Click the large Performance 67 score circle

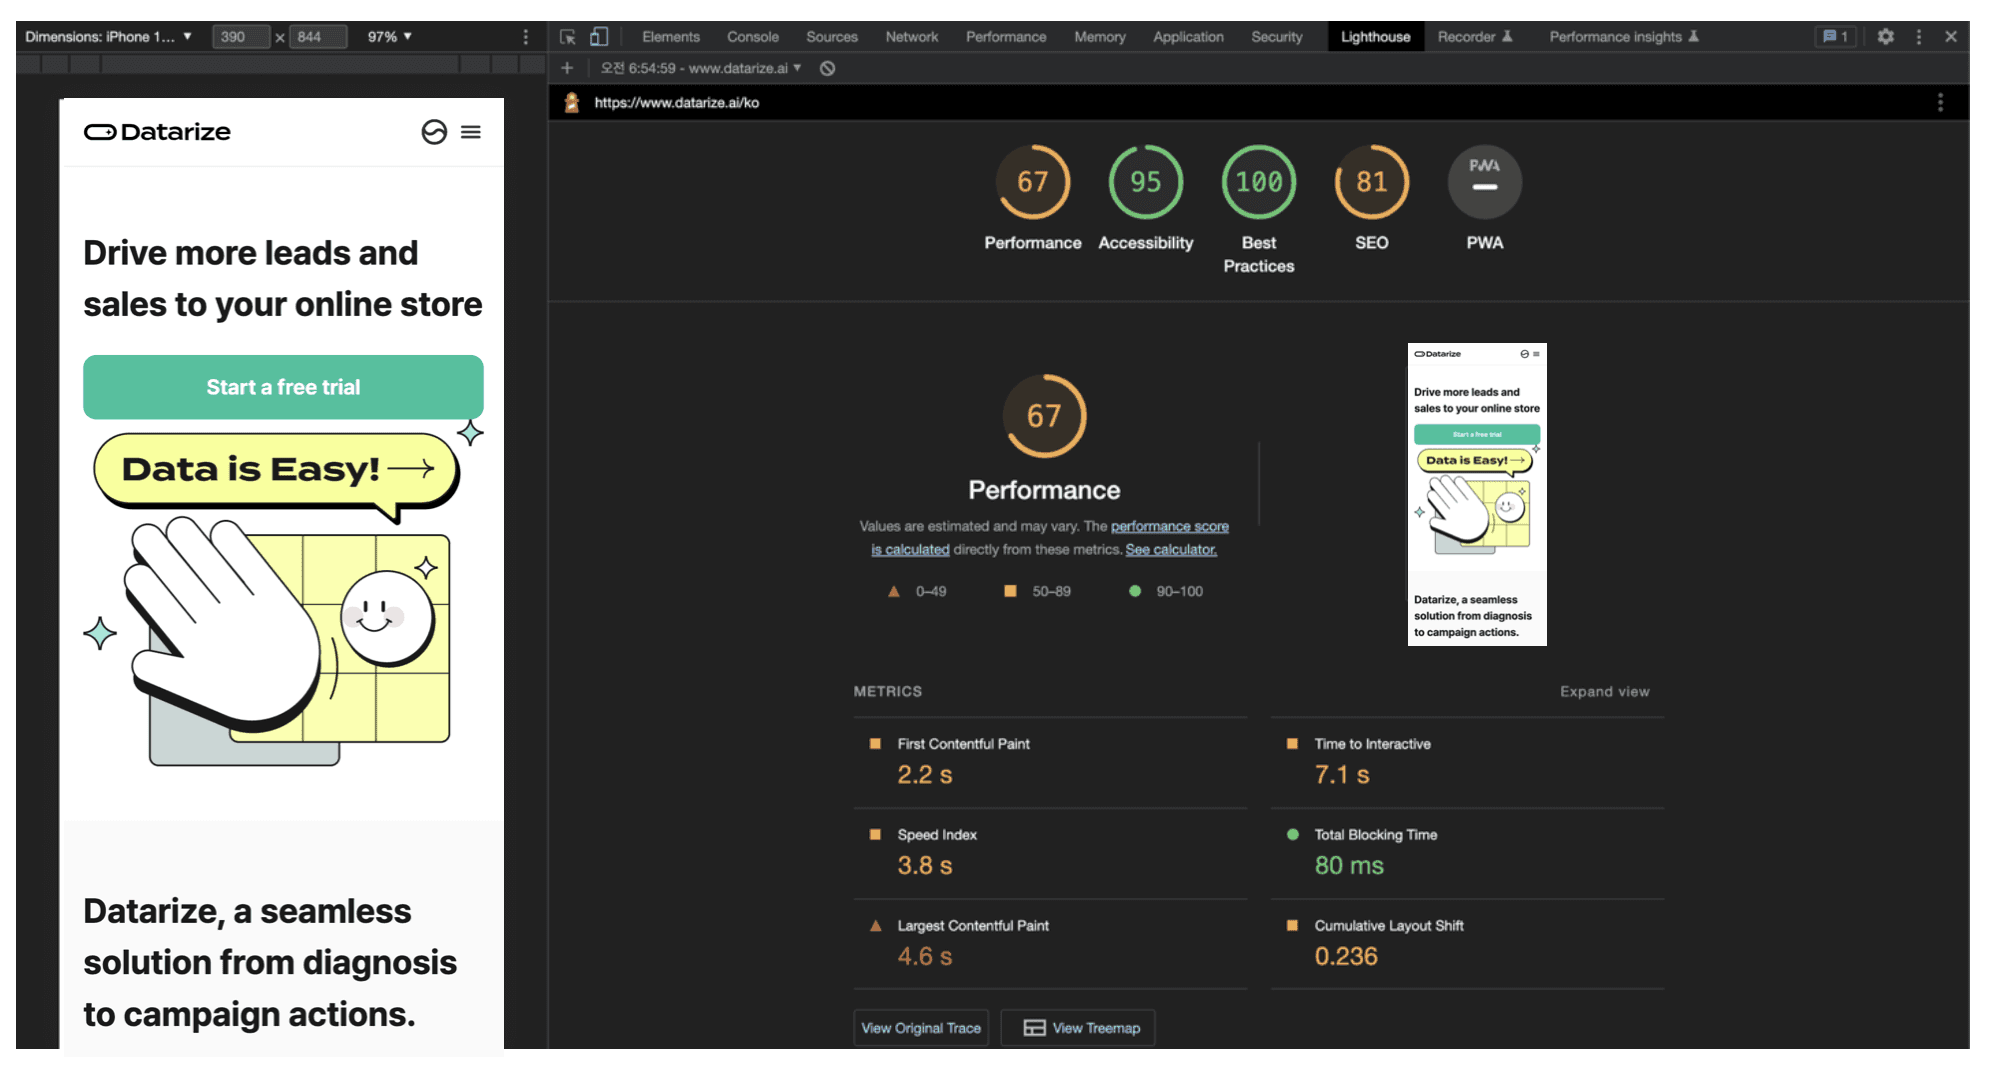1044,416
